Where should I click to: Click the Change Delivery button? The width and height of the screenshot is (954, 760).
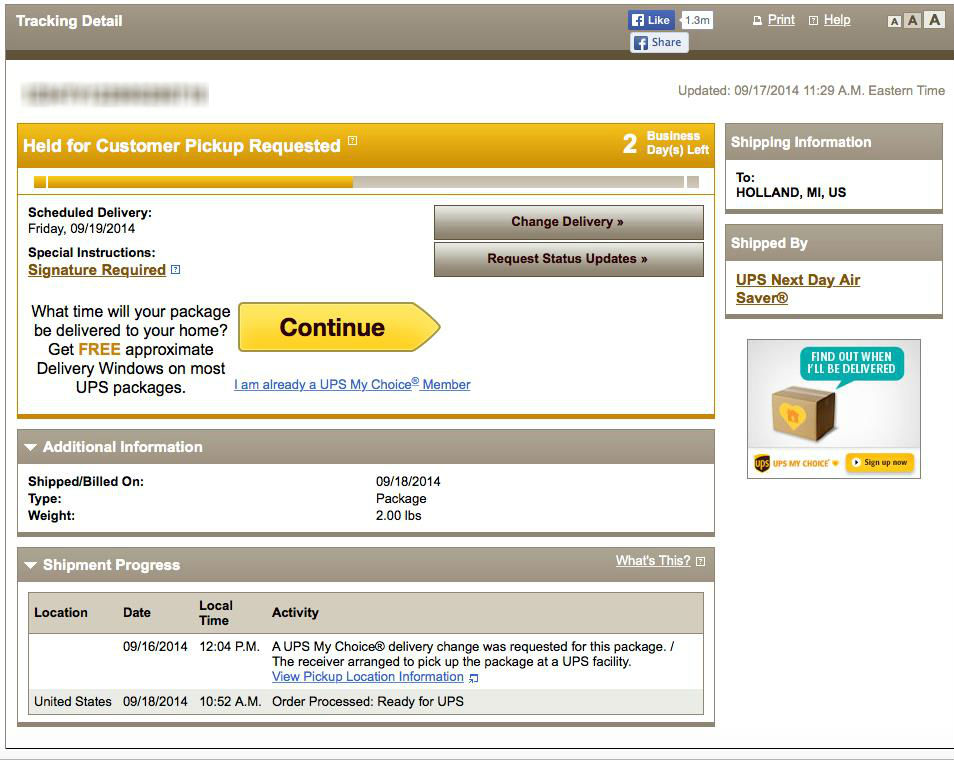coord(568,222)
